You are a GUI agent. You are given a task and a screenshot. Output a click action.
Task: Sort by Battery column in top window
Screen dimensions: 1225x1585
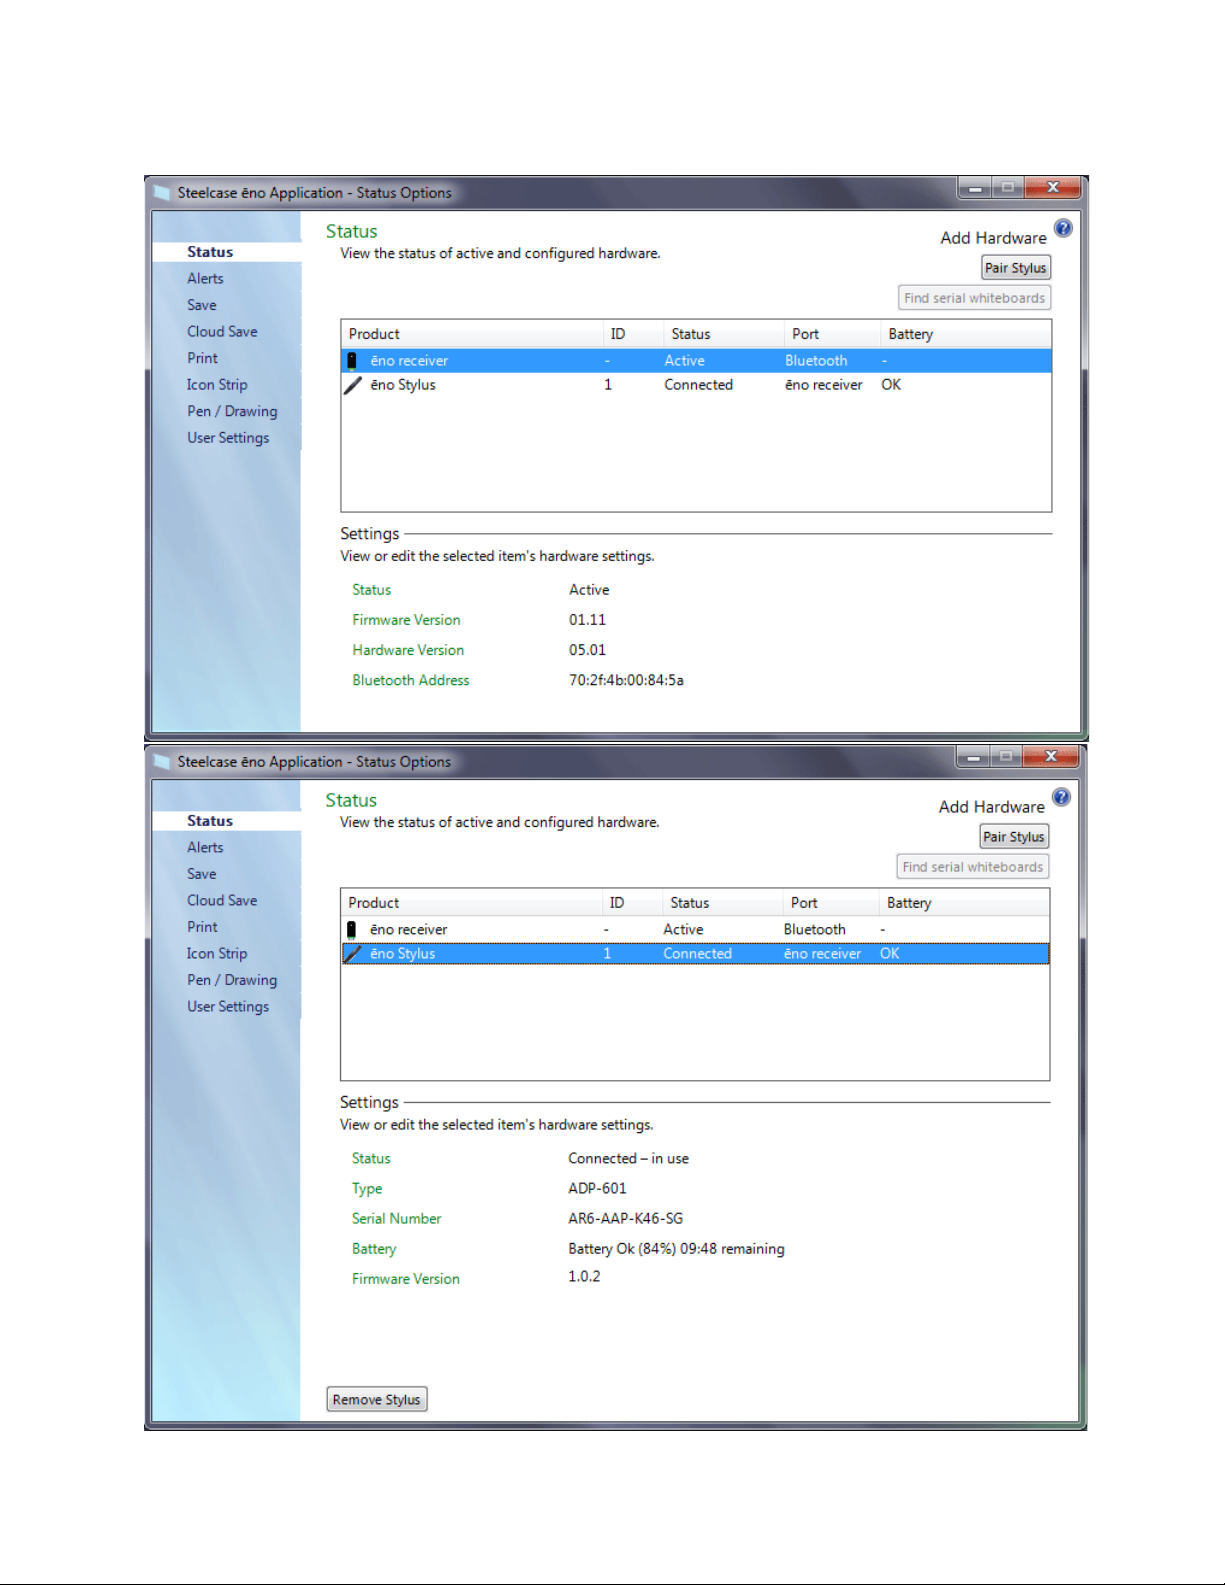(x=966, y=334)
